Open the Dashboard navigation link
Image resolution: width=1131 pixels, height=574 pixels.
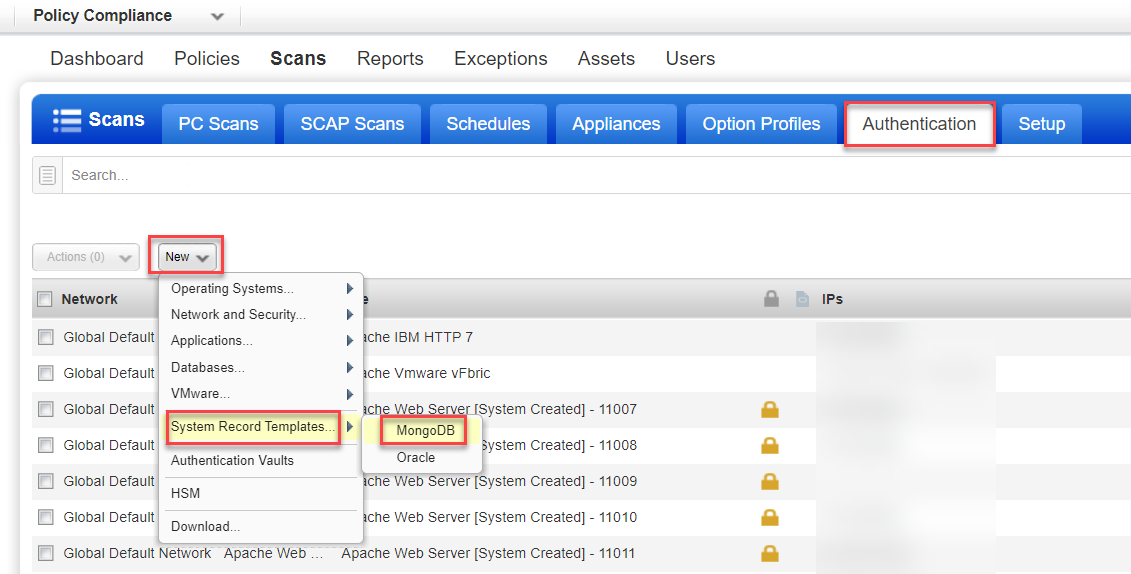[x=97, y=59]
